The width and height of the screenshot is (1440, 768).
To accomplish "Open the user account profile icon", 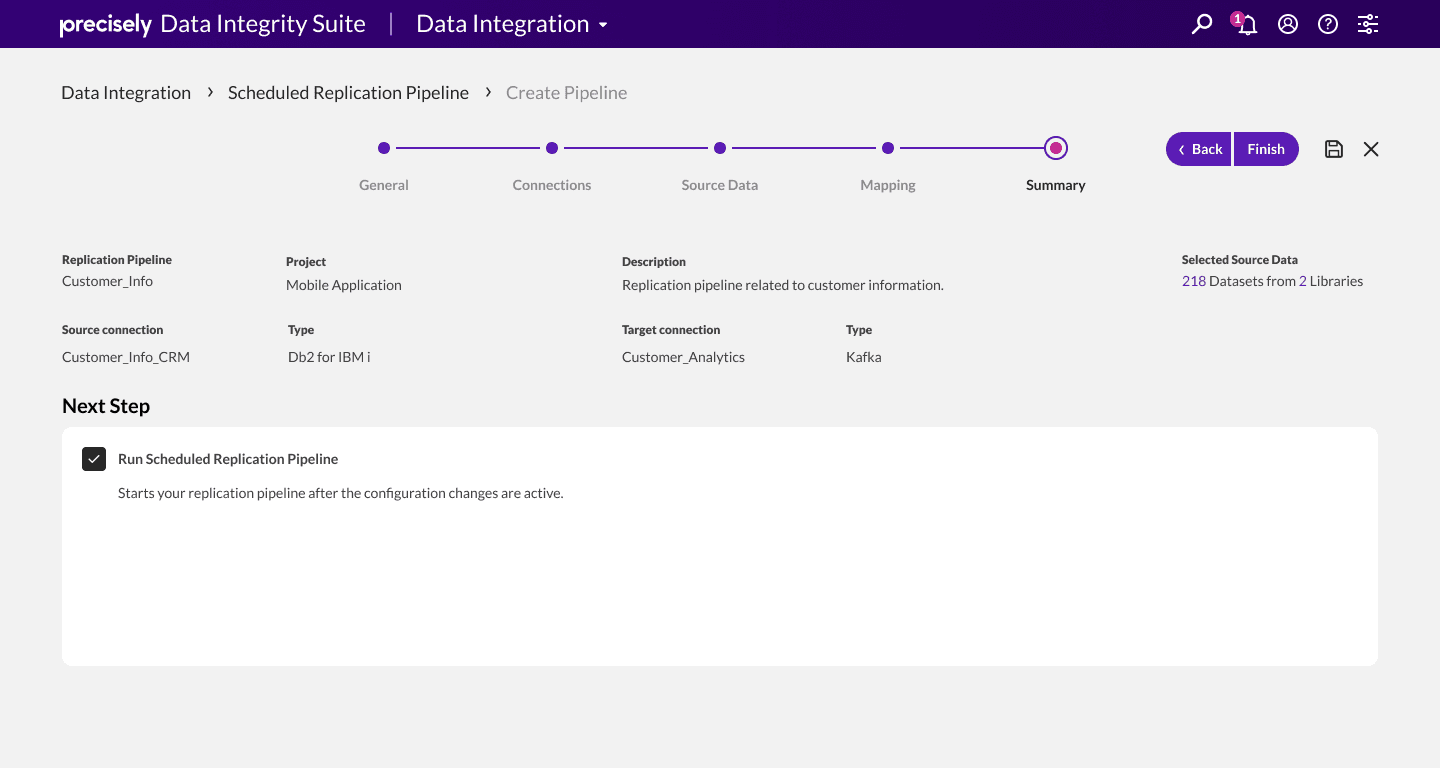I will (1288, 24).
